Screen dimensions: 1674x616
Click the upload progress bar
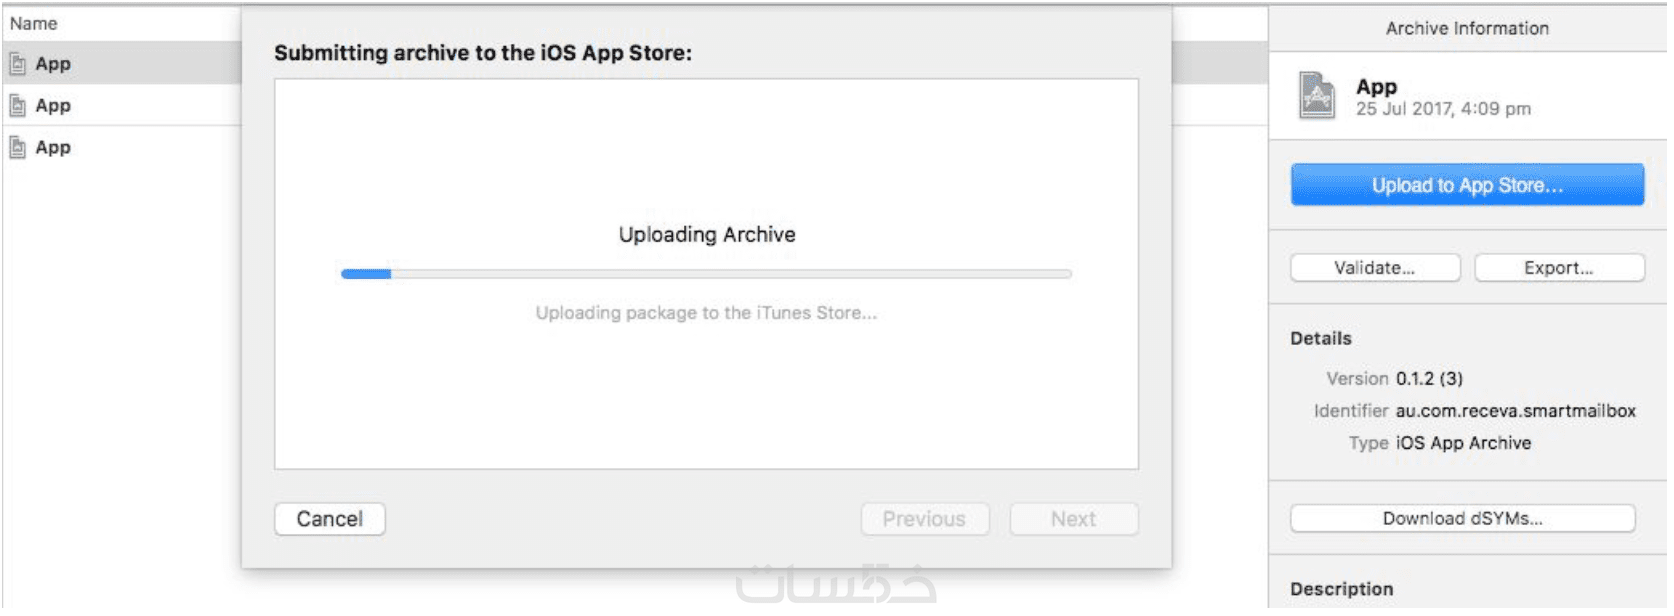point(706,274)
